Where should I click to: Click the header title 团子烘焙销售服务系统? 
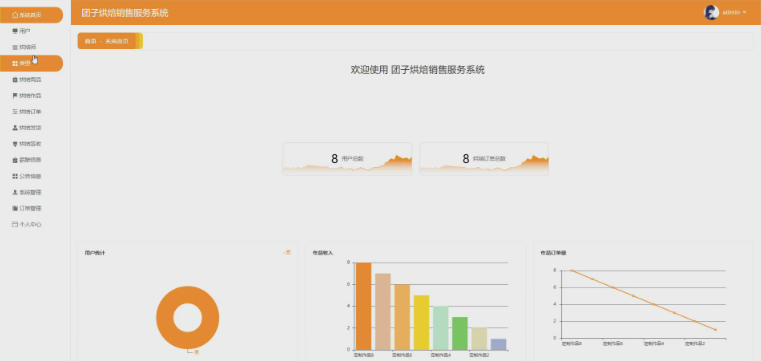(125, 13)
